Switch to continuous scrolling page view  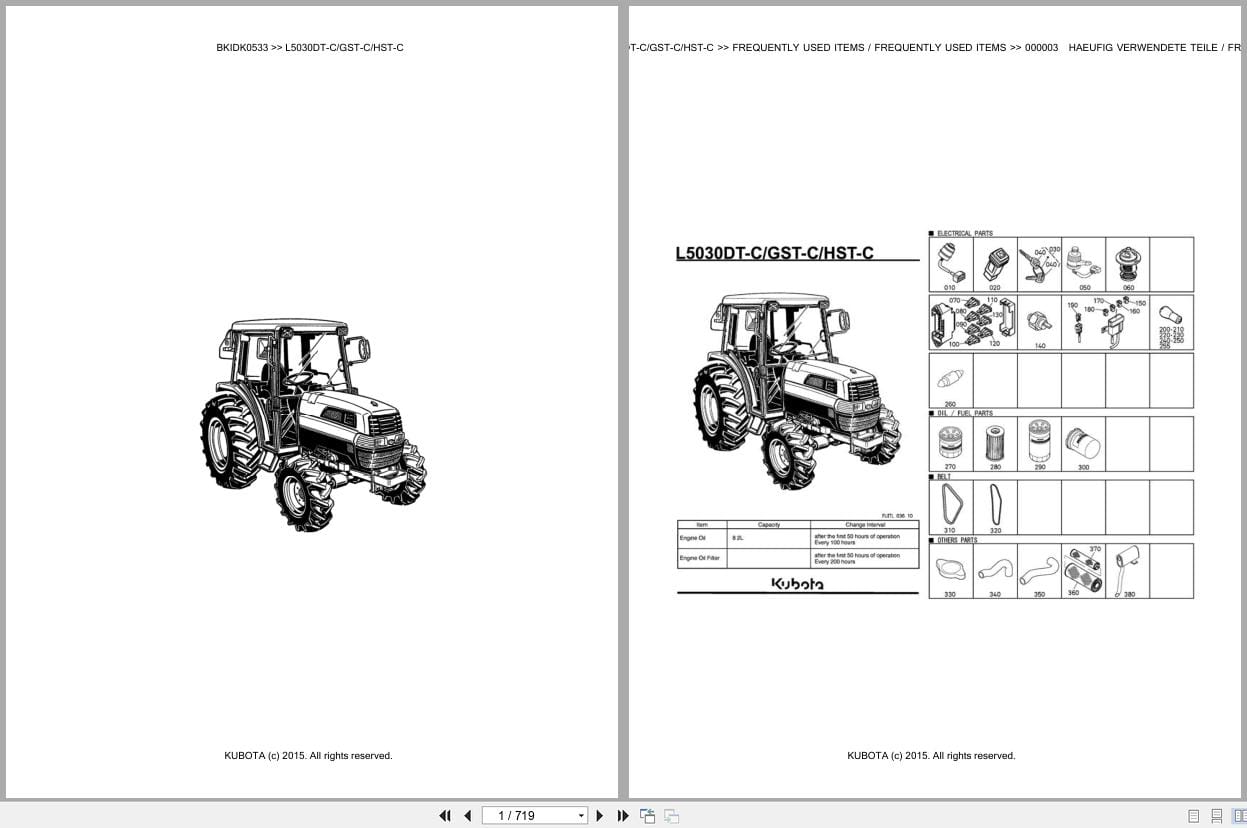(x=1217, y=816)
